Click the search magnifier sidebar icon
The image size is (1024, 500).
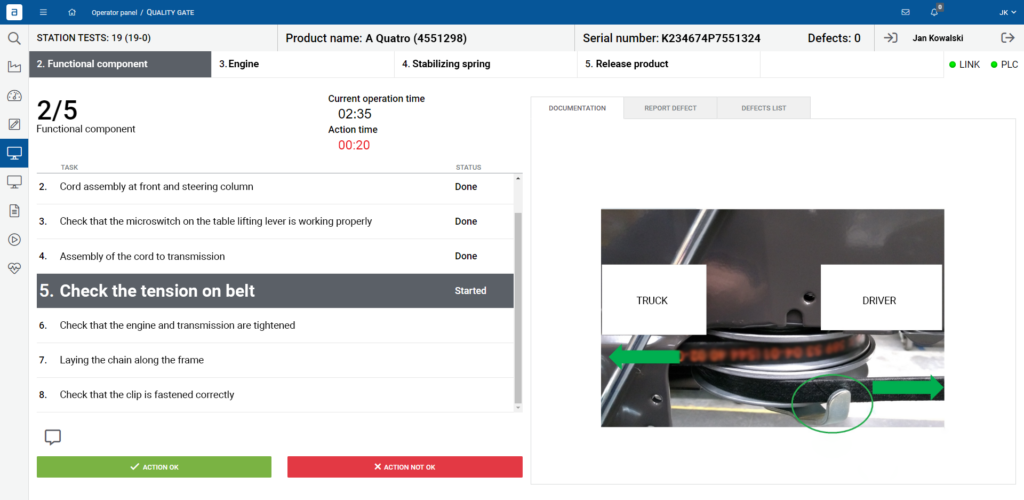point(14,39)
